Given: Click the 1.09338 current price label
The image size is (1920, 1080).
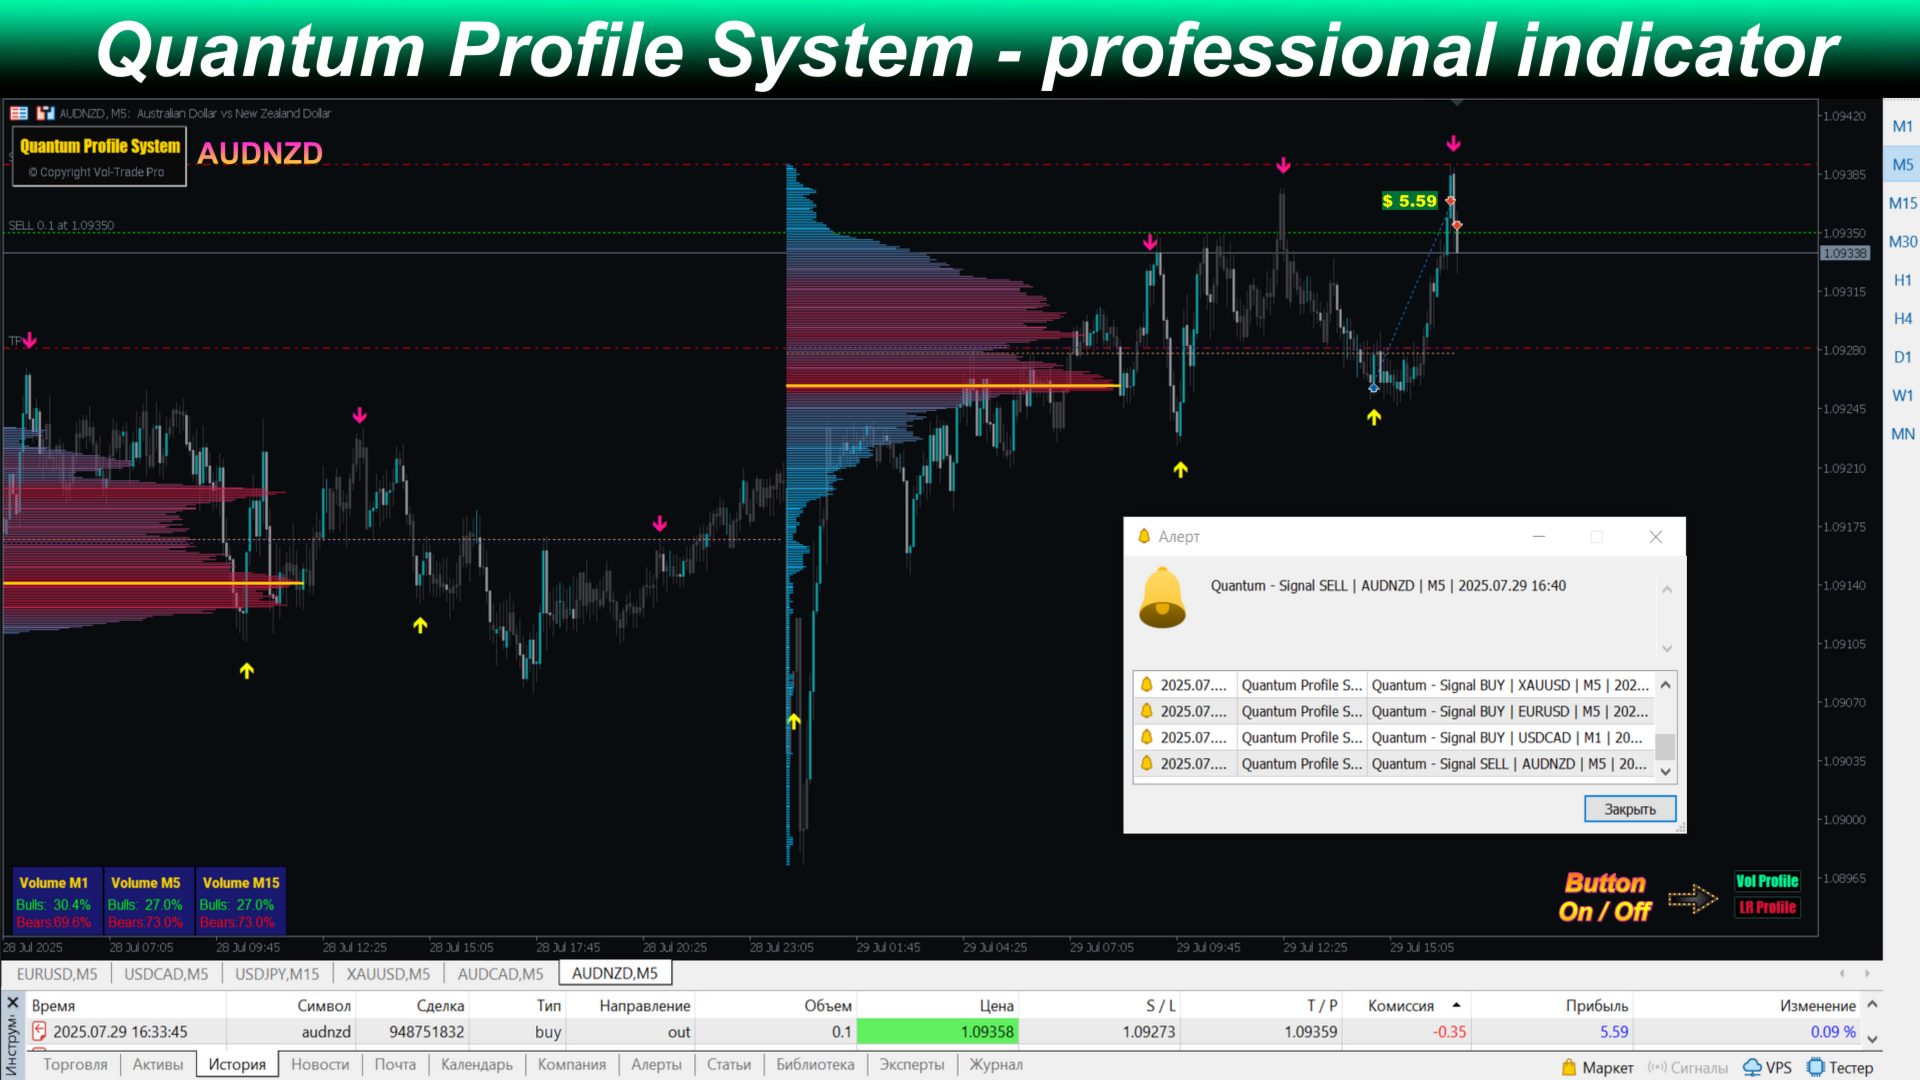Looking at the screenshot, I should coord(1845,253).
